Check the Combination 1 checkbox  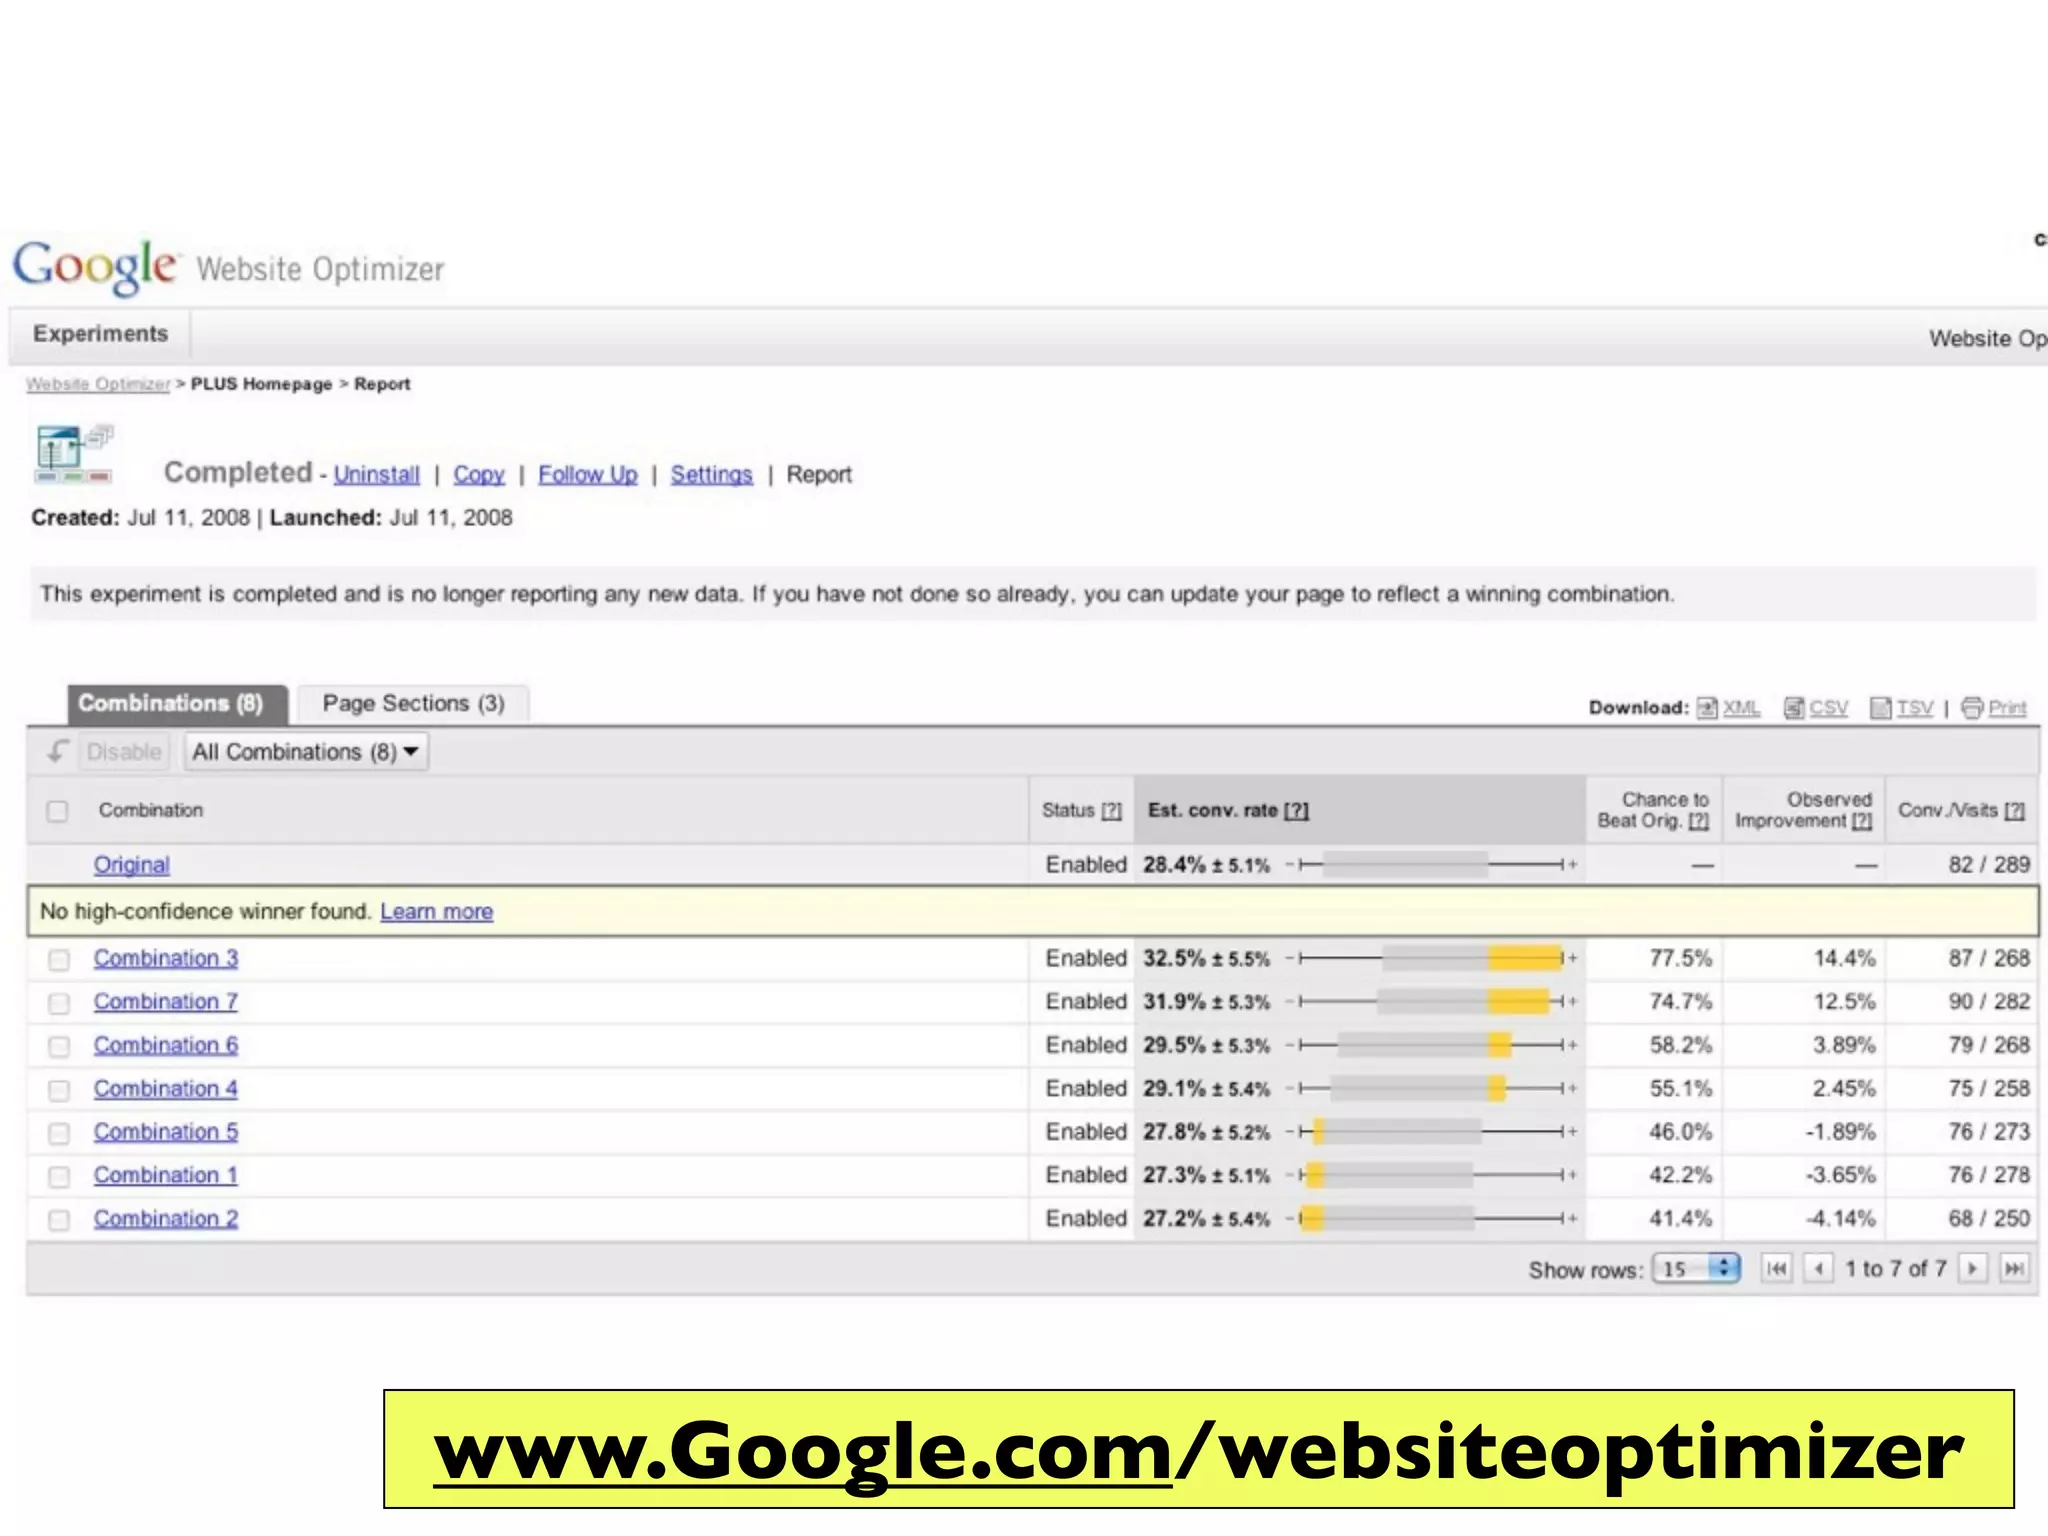click(59, 1176)
